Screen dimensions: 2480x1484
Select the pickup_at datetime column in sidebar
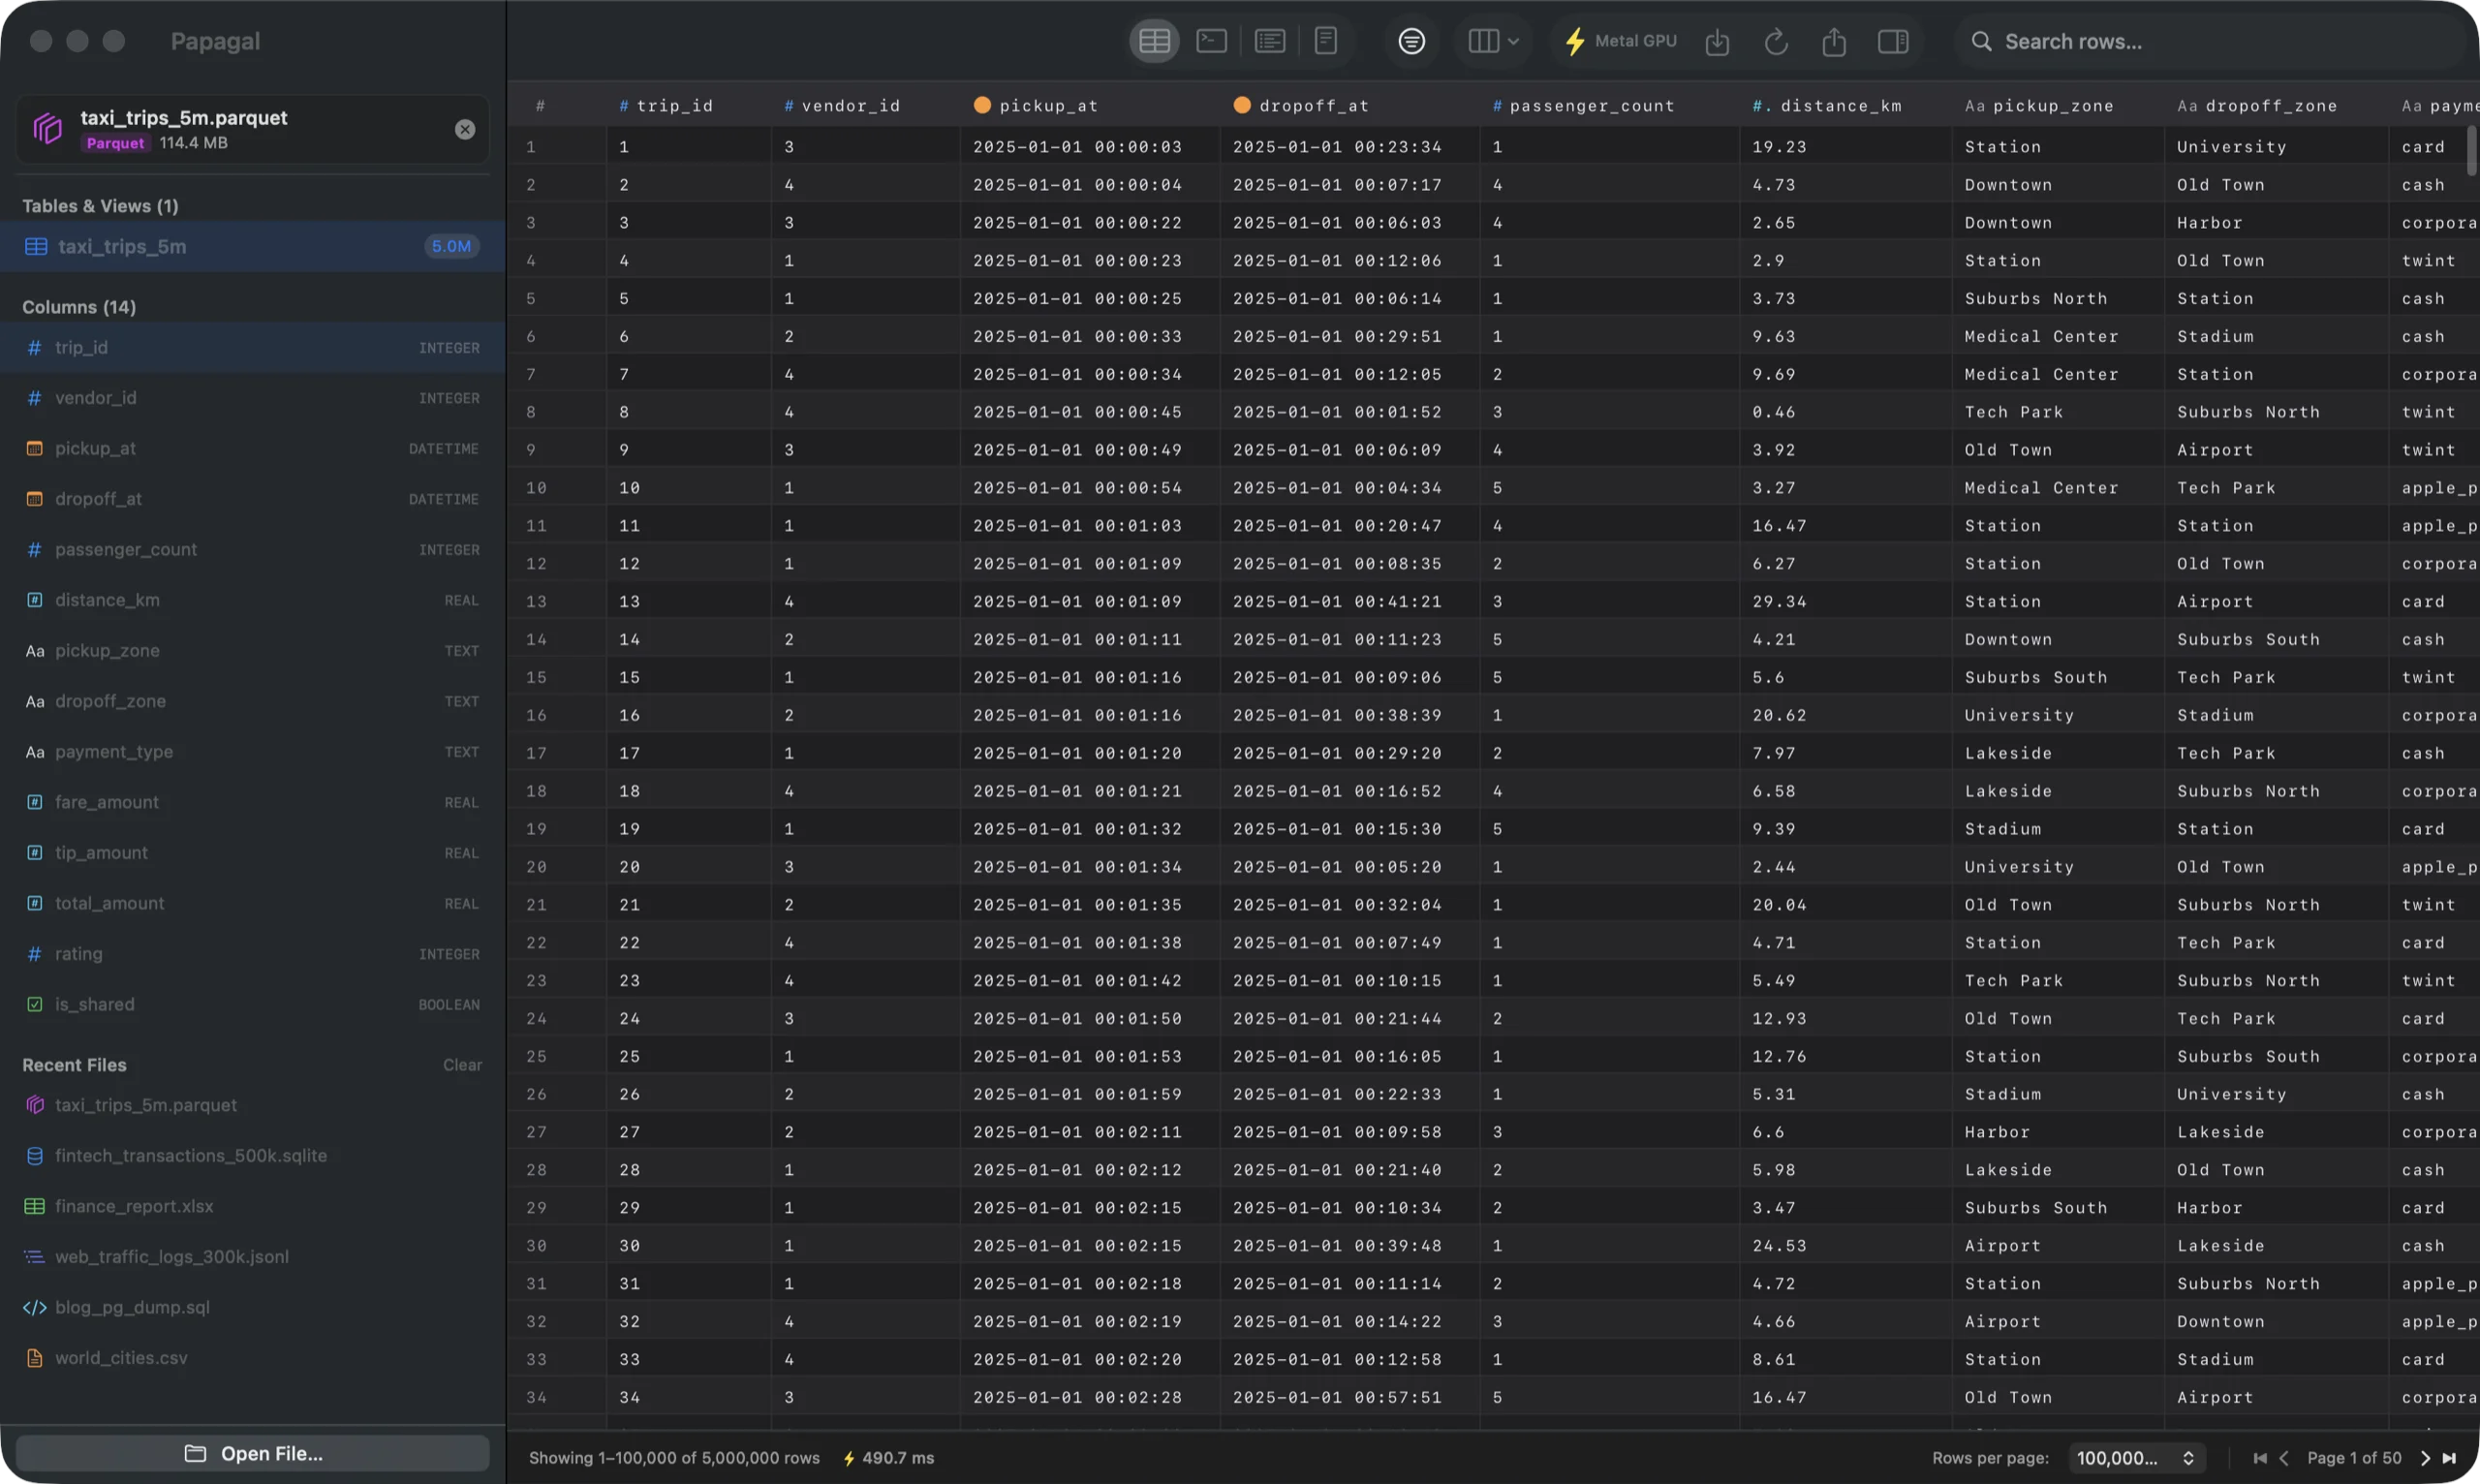[252, 448]
